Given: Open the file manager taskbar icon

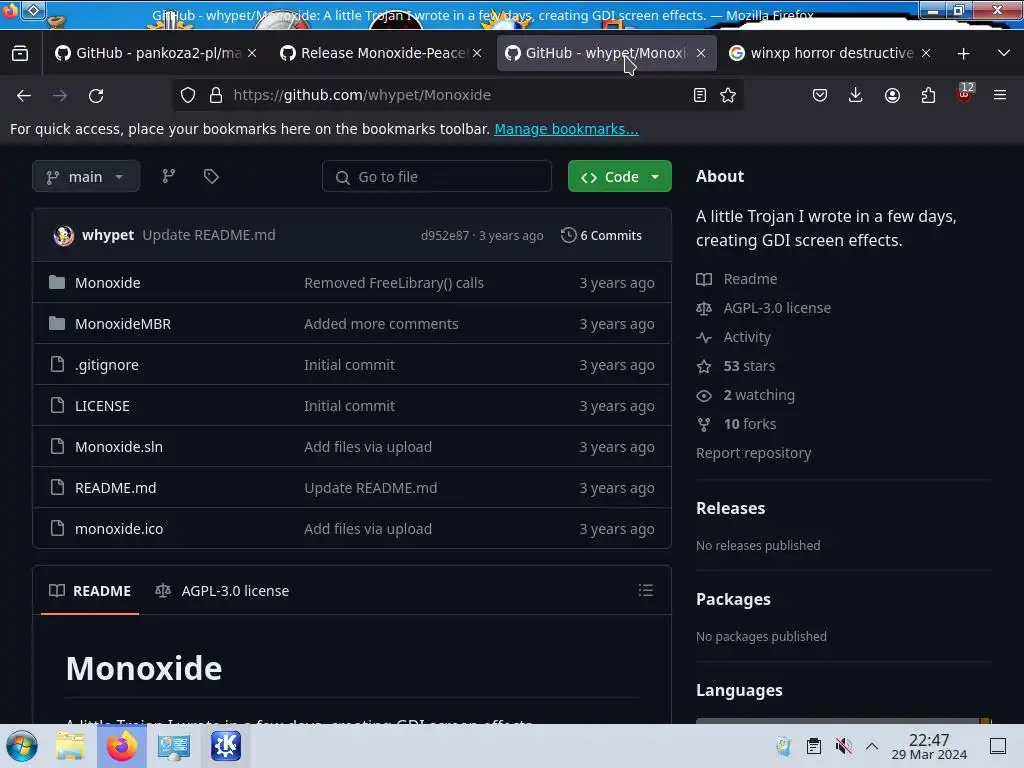Looking at the screenshot, I should tap(70, 746).
